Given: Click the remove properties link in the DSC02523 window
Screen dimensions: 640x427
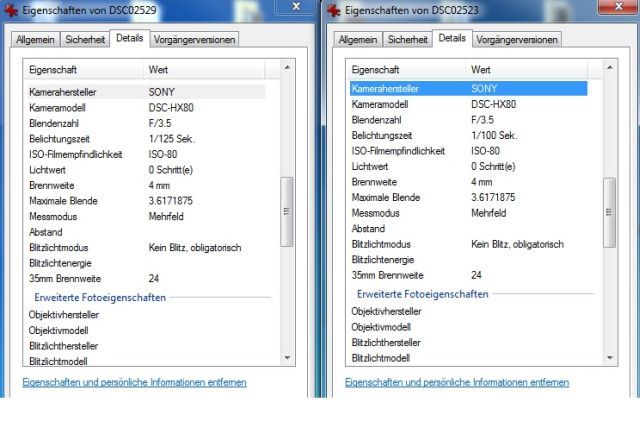Looking at the screenshot, I should (457, 383).
